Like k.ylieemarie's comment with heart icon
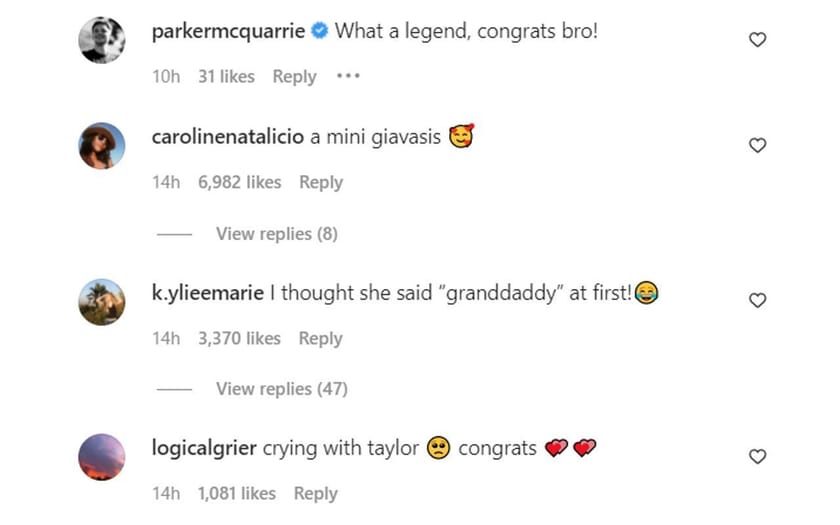Viewport: 840px width, 525px height. [757, 301]
